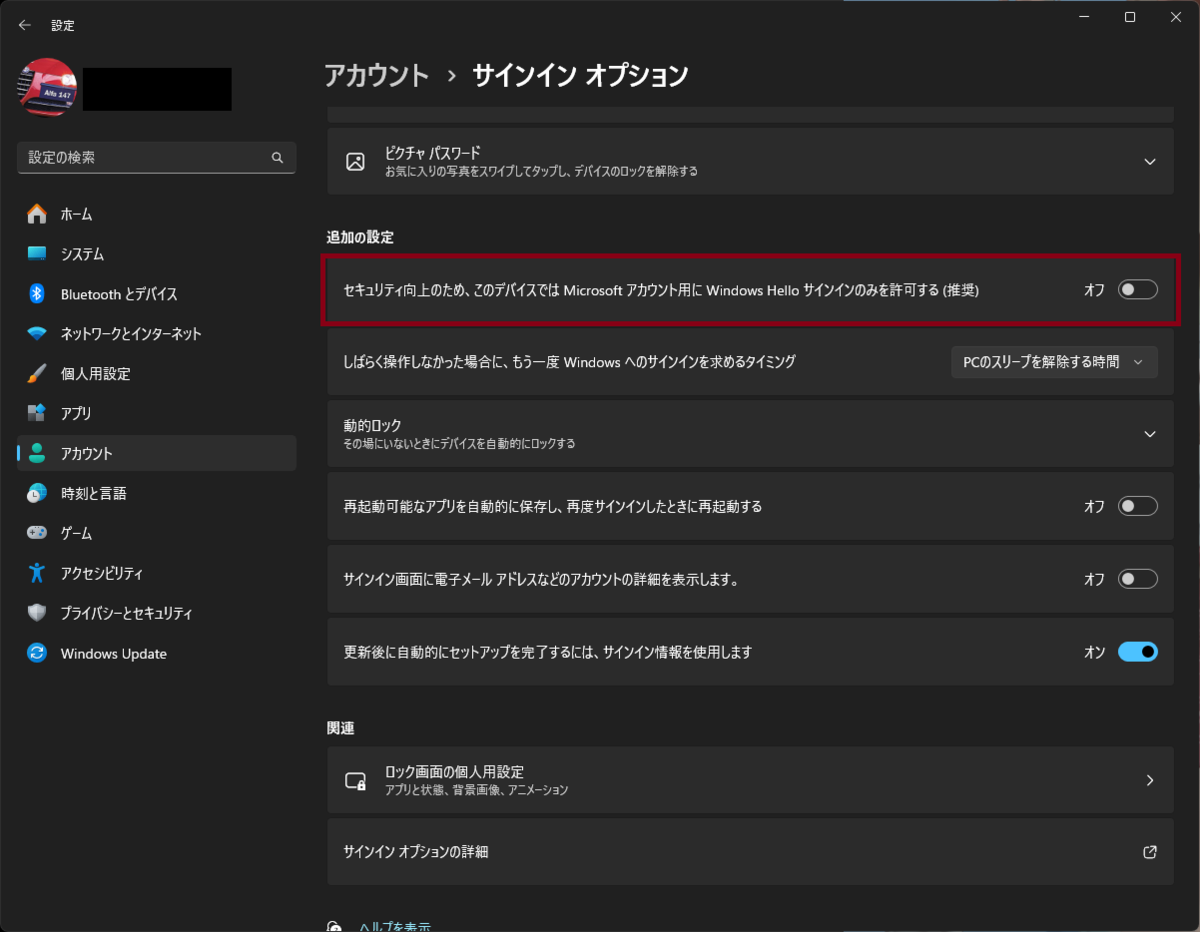
Task: Click the Apps icon in sidebar
Action: pos(37,413)
